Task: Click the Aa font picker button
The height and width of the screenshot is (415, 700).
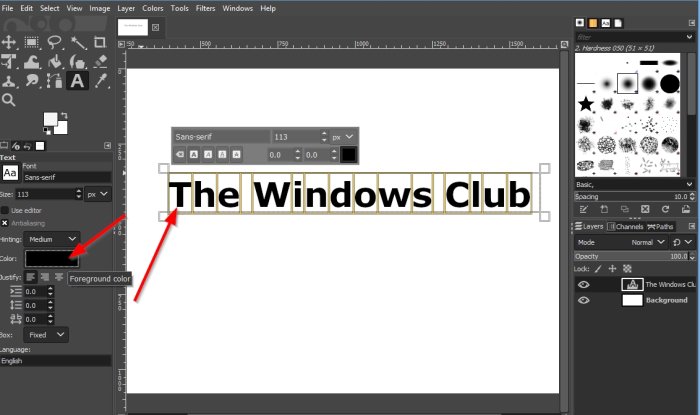Action: point(10,173)
